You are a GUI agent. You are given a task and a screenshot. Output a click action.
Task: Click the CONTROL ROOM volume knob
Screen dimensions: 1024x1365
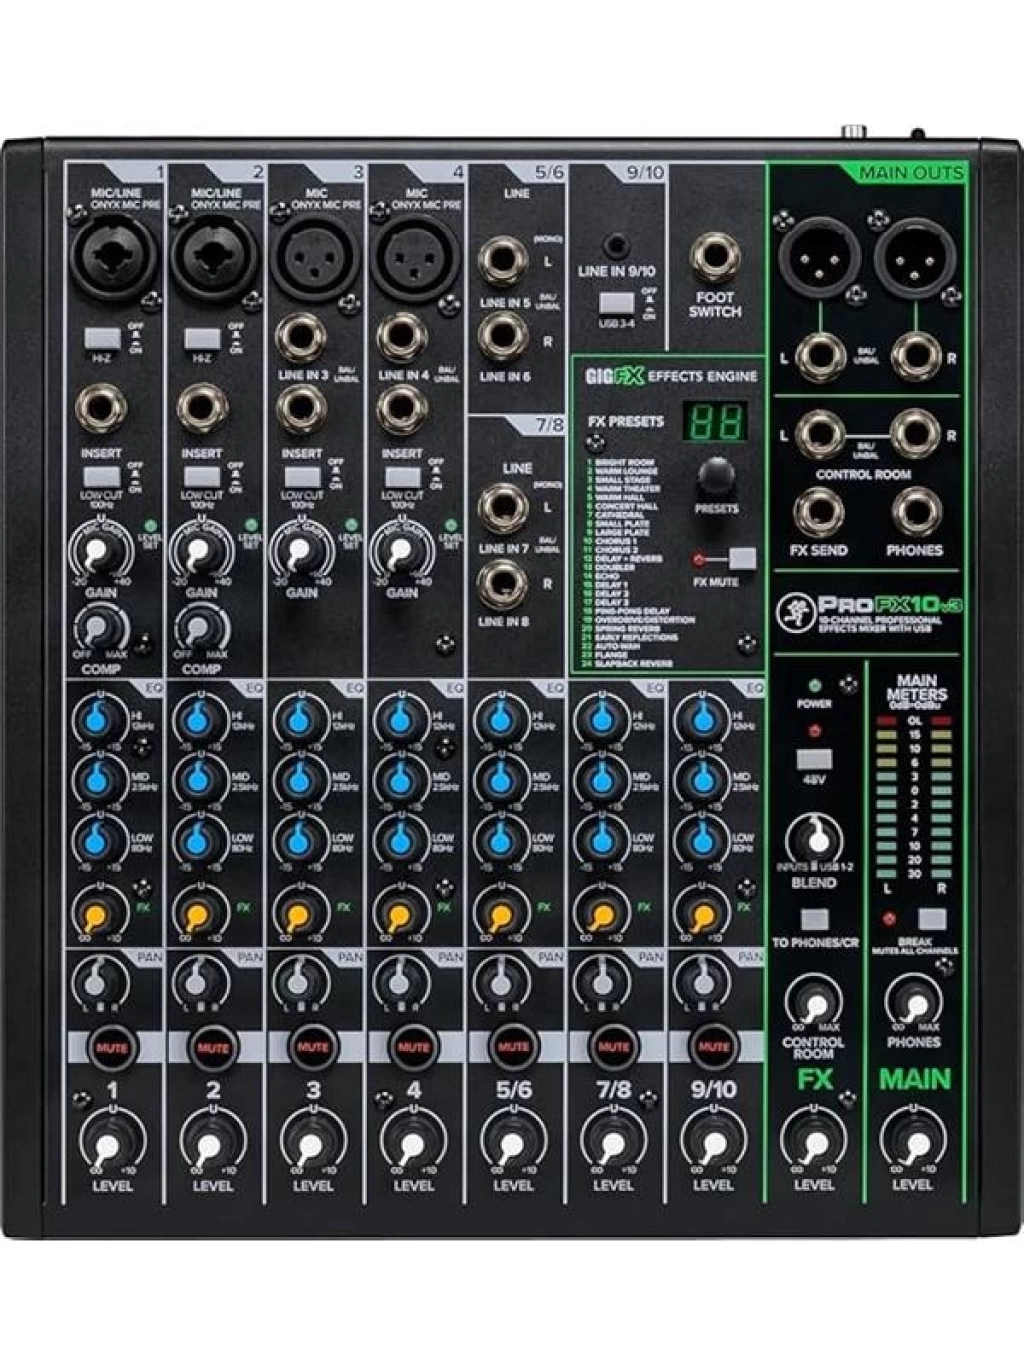point(812,1001)
